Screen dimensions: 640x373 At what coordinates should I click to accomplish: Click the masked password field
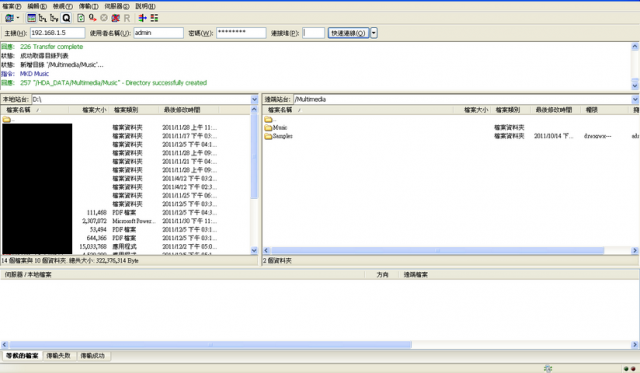point(241,33)
